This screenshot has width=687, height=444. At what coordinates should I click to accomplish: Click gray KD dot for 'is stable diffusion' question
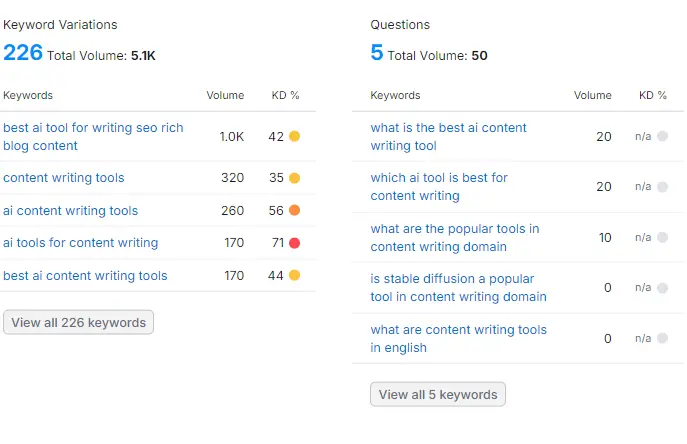(662, 288)
